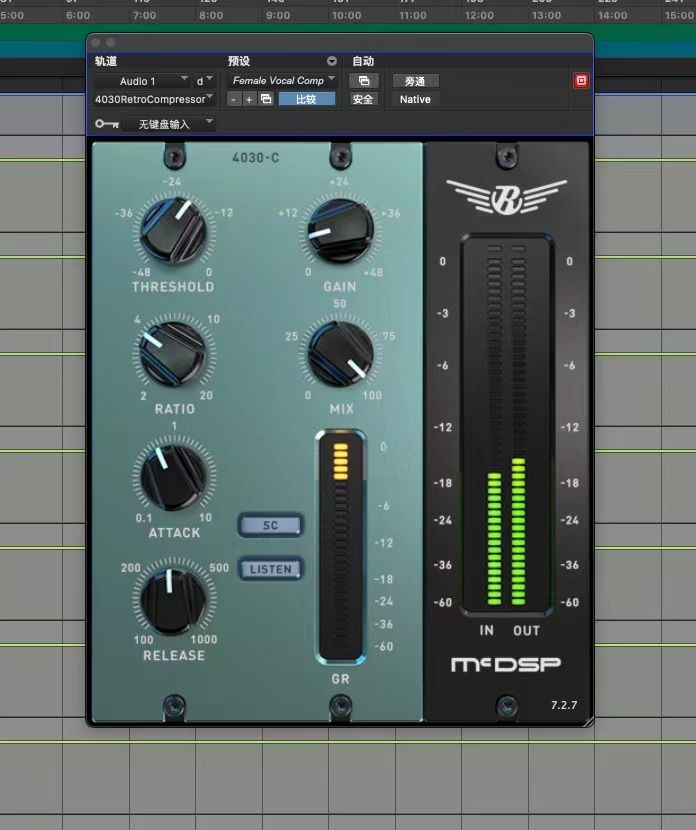The width and height of the screenshot is (696, 830).
Task: Click the winged R Retro logo
Action: tap(507, 196)
